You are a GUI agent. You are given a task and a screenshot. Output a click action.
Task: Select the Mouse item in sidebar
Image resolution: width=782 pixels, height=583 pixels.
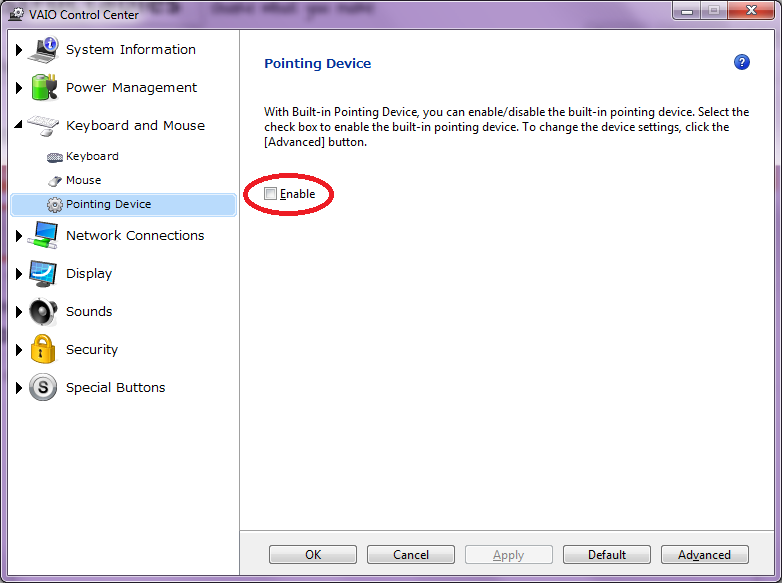tap(83, 180)
